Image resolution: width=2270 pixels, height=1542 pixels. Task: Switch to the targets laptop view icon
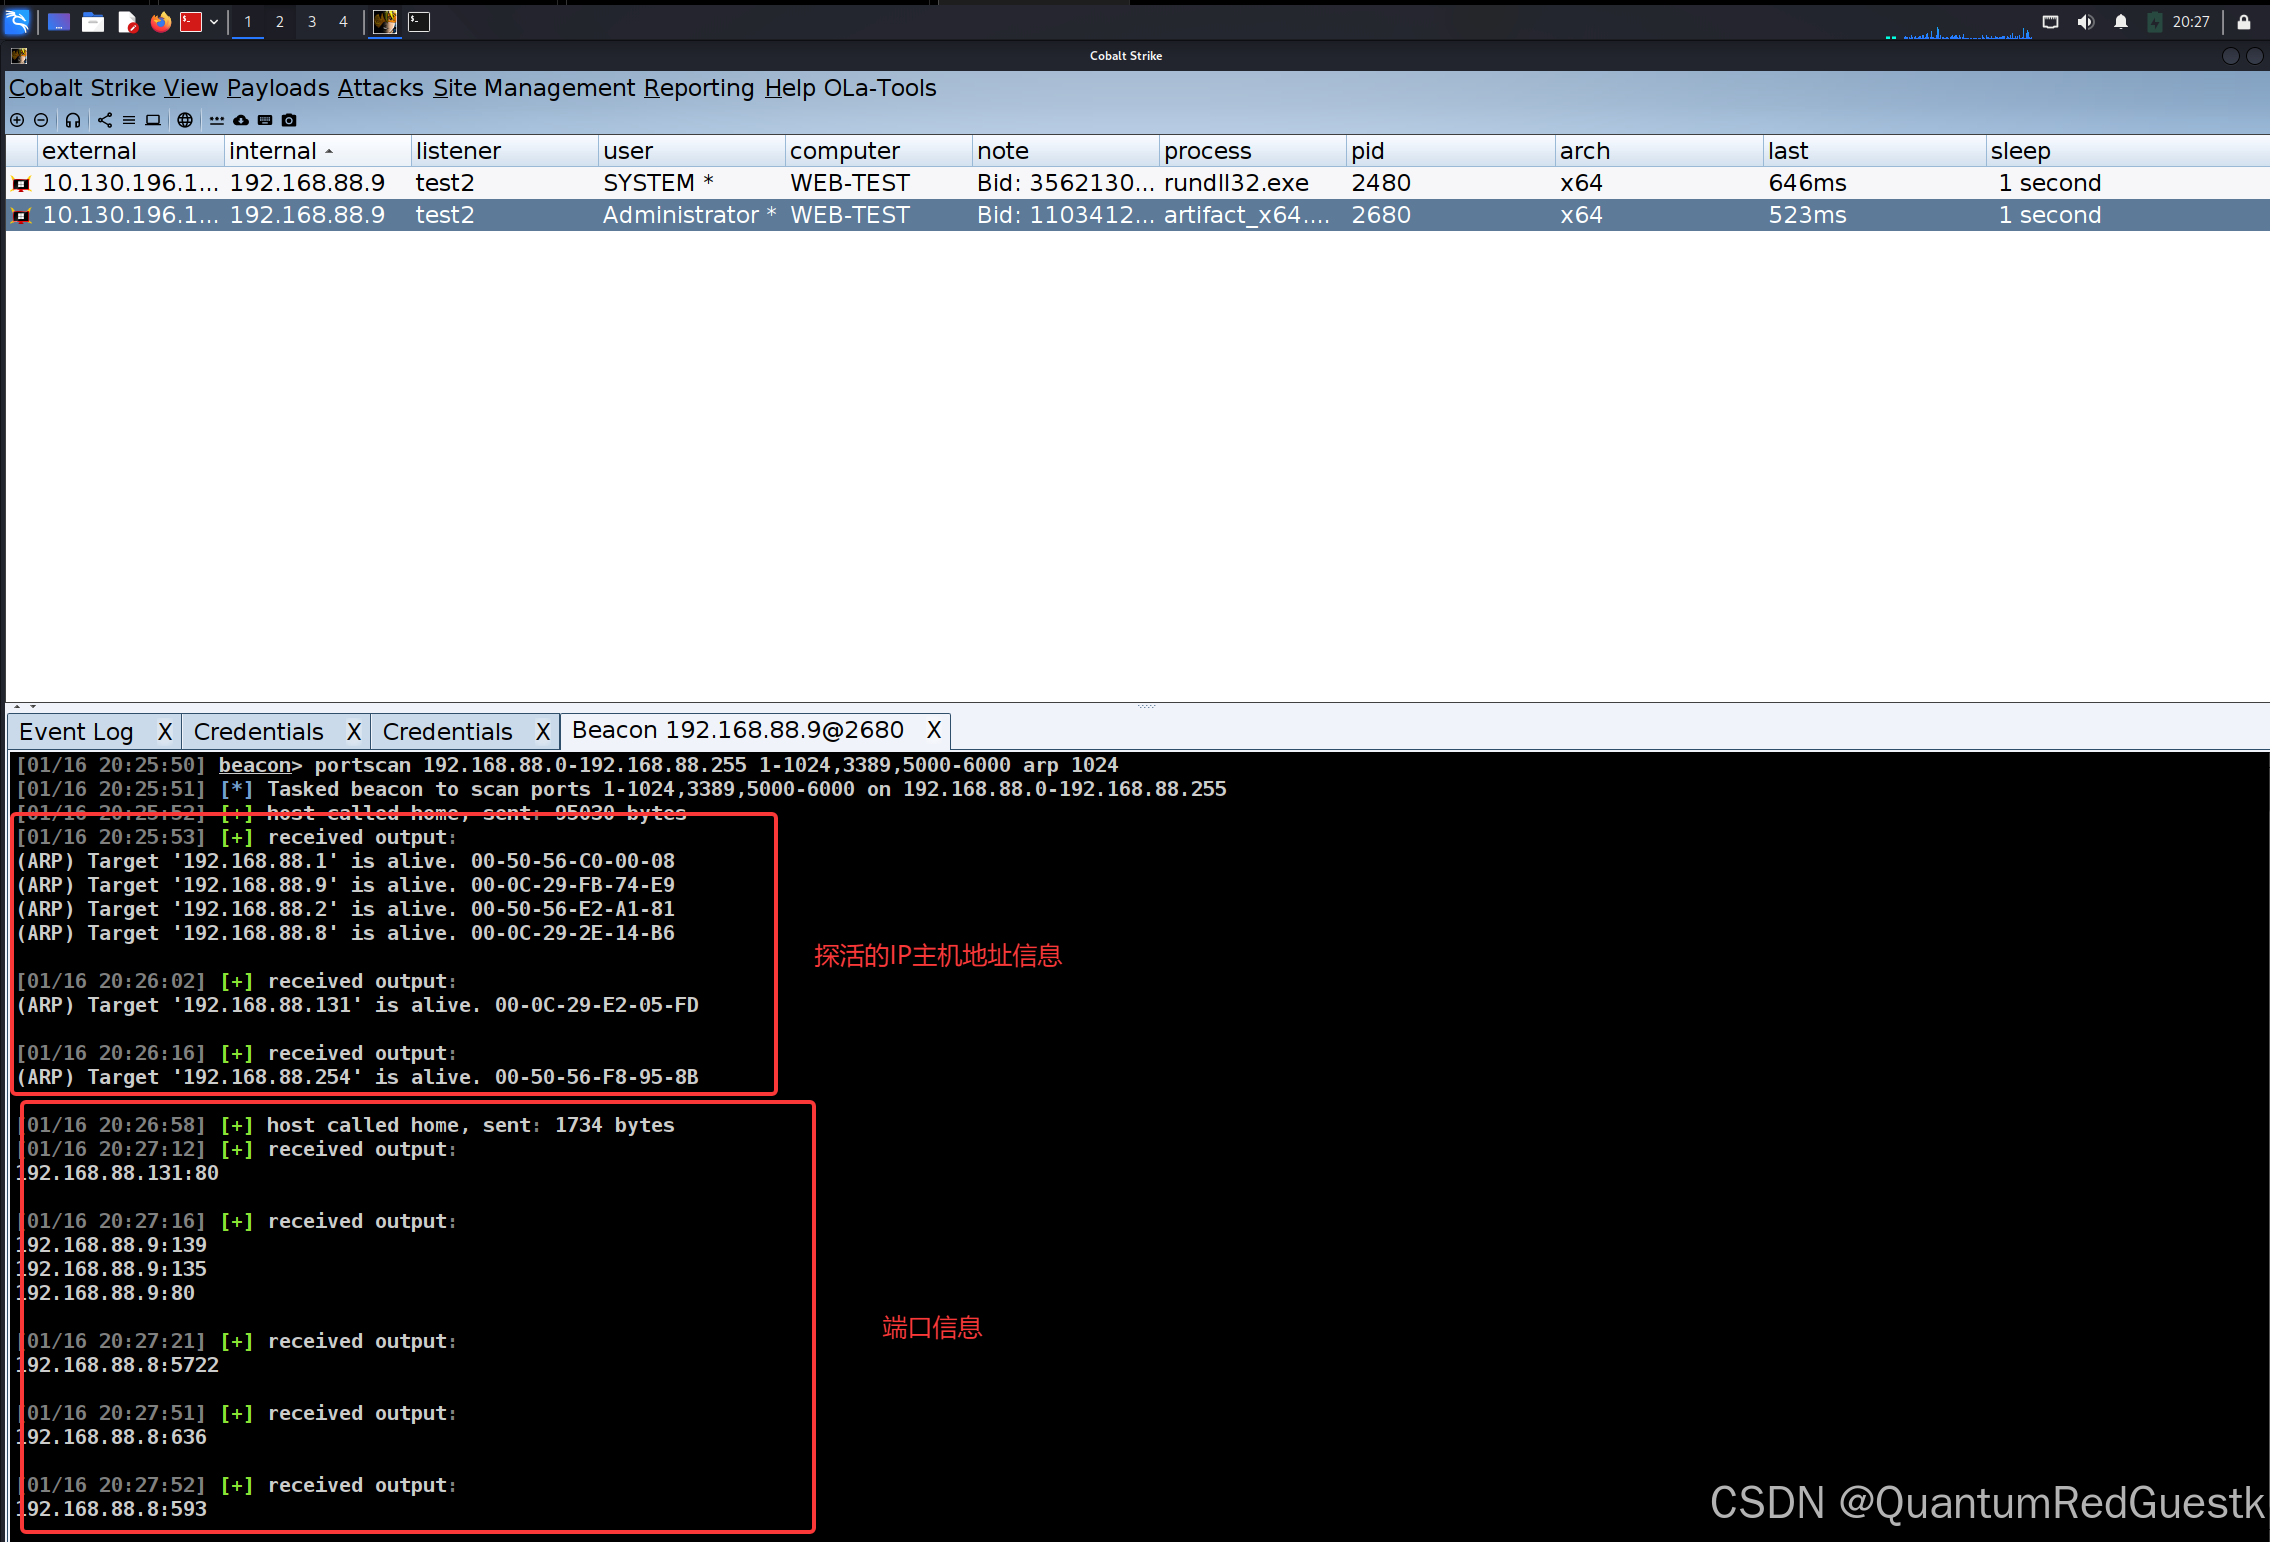(153, 120)
